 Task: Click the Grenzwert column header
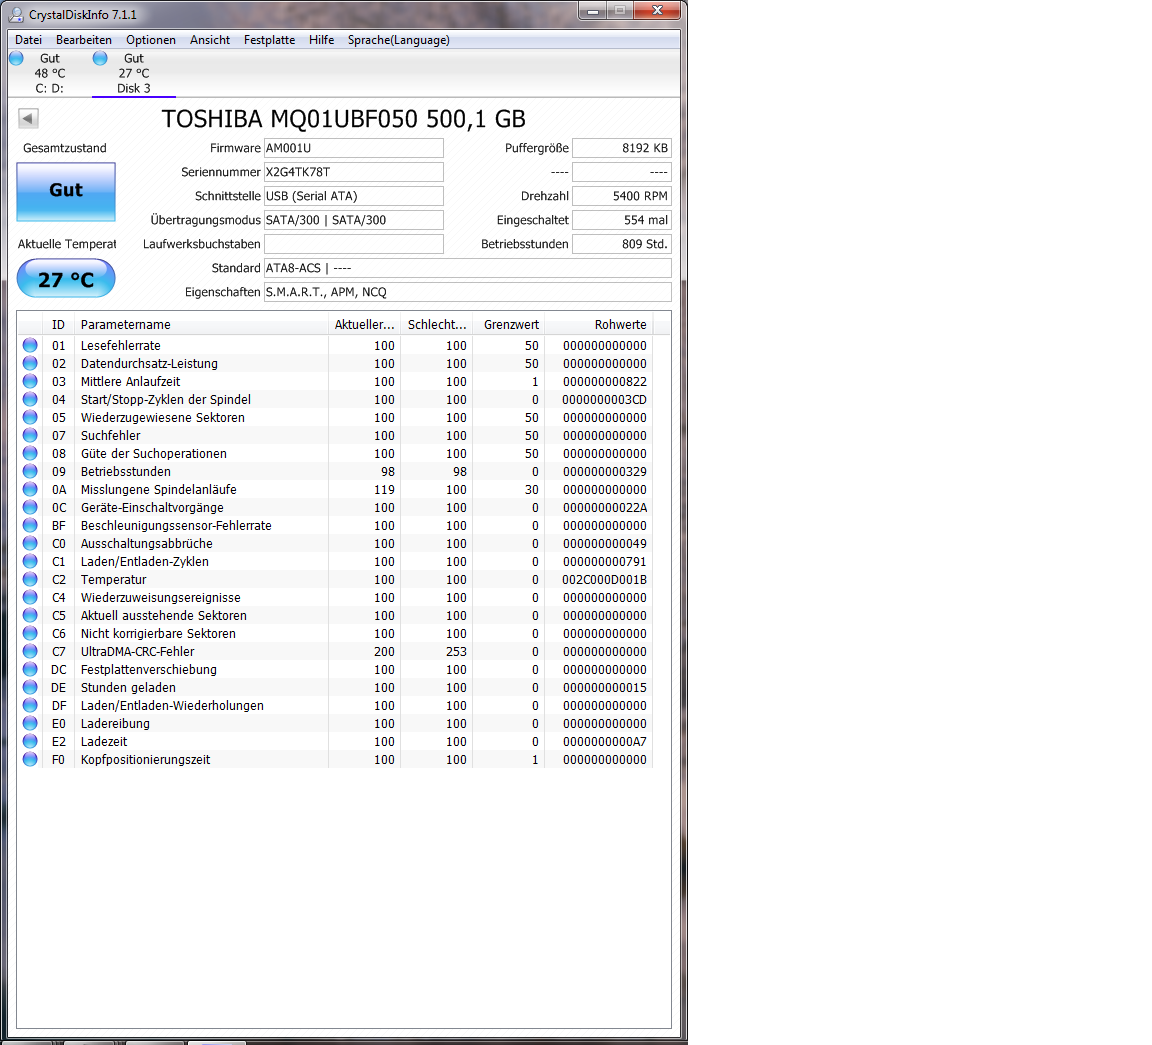[508, 324]
